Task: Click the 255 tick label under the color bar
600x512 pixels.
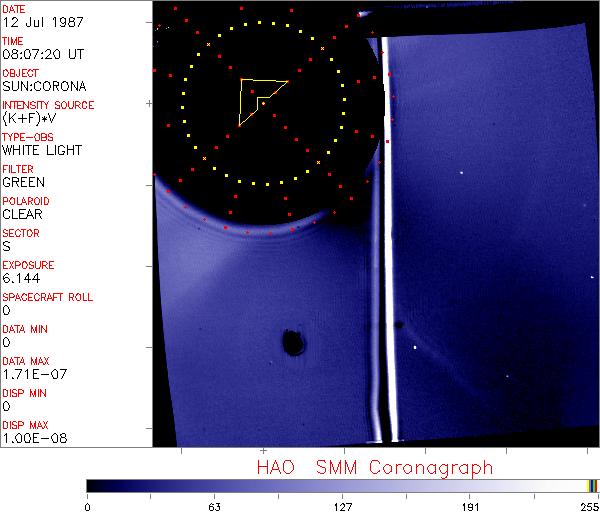Action: coord(587,505)
